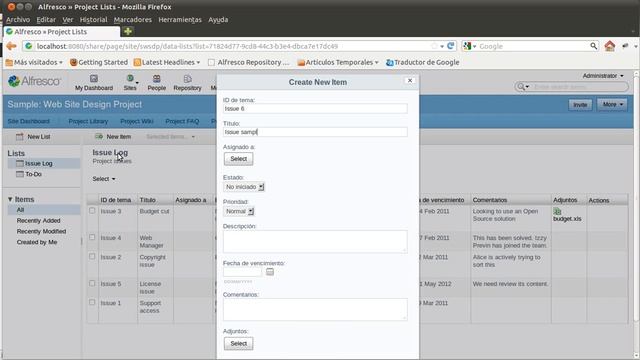The height and width of the screenshot is (360, 640).
Task: Click the ID de tema input field
Action: tap(315, 109)
